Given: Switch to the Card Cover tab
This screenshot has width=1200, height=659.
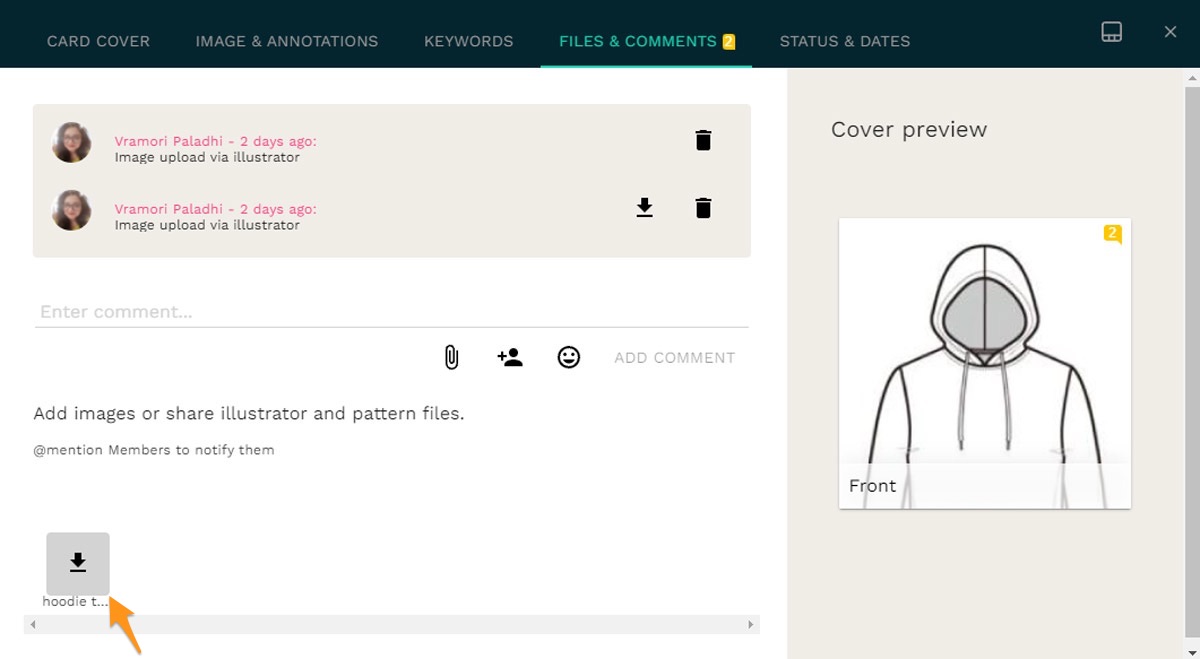Looking at the screenshot, I should tap(98, 41).
